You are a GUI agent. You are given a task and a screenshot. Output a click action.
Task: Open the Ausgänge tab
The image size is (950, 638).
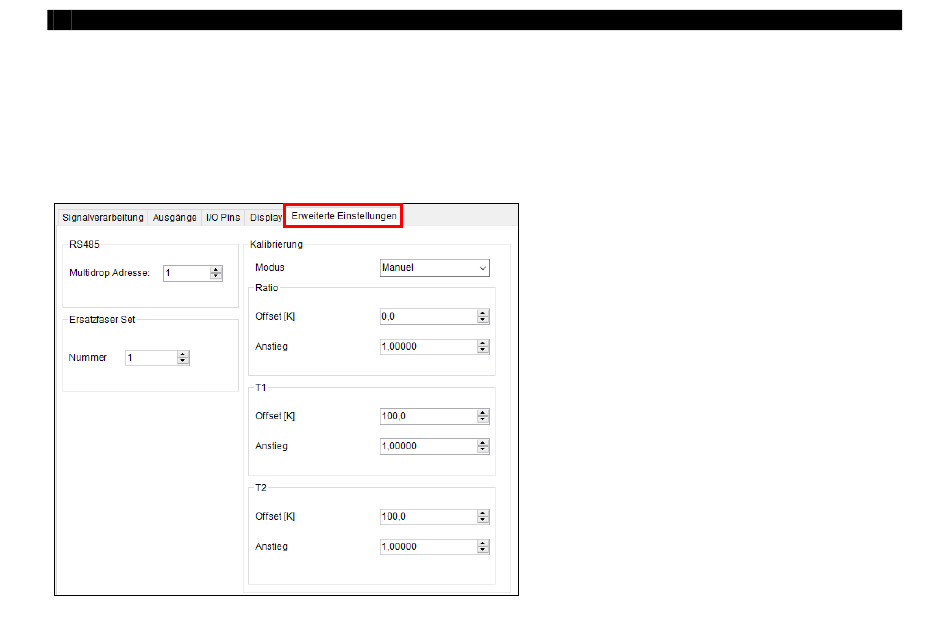pyautogui.click(x=174, y=218)
